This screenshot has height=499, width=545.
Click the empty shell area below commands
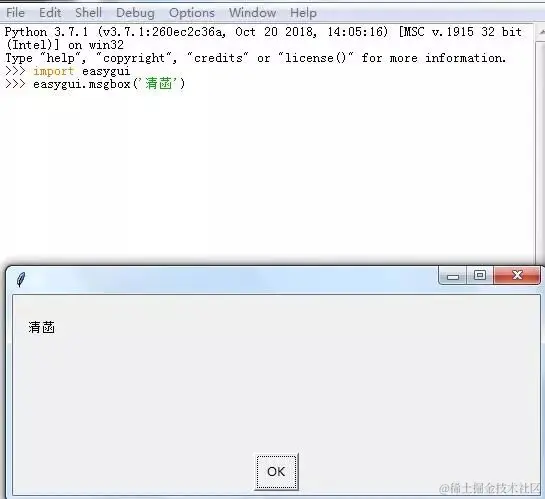click(x=268, y=174)
